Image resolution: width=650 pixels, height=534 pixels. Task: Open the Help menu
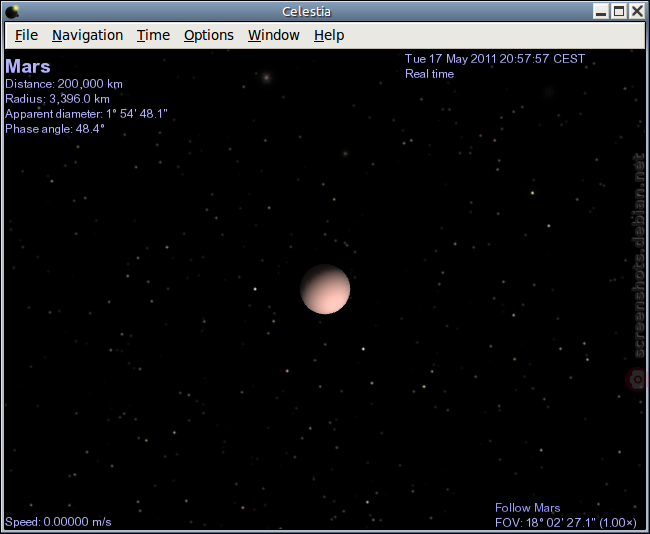coord(329,35)
